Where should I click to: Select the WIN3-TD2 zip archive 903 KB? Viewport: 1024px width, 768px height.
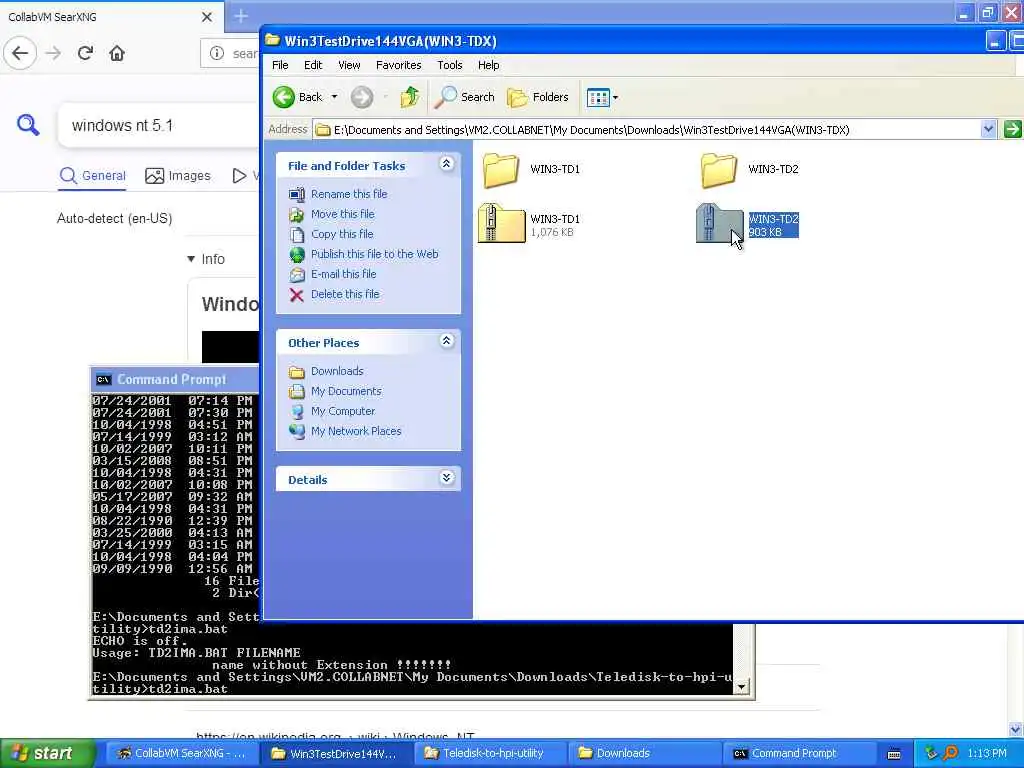click(720, 223)
